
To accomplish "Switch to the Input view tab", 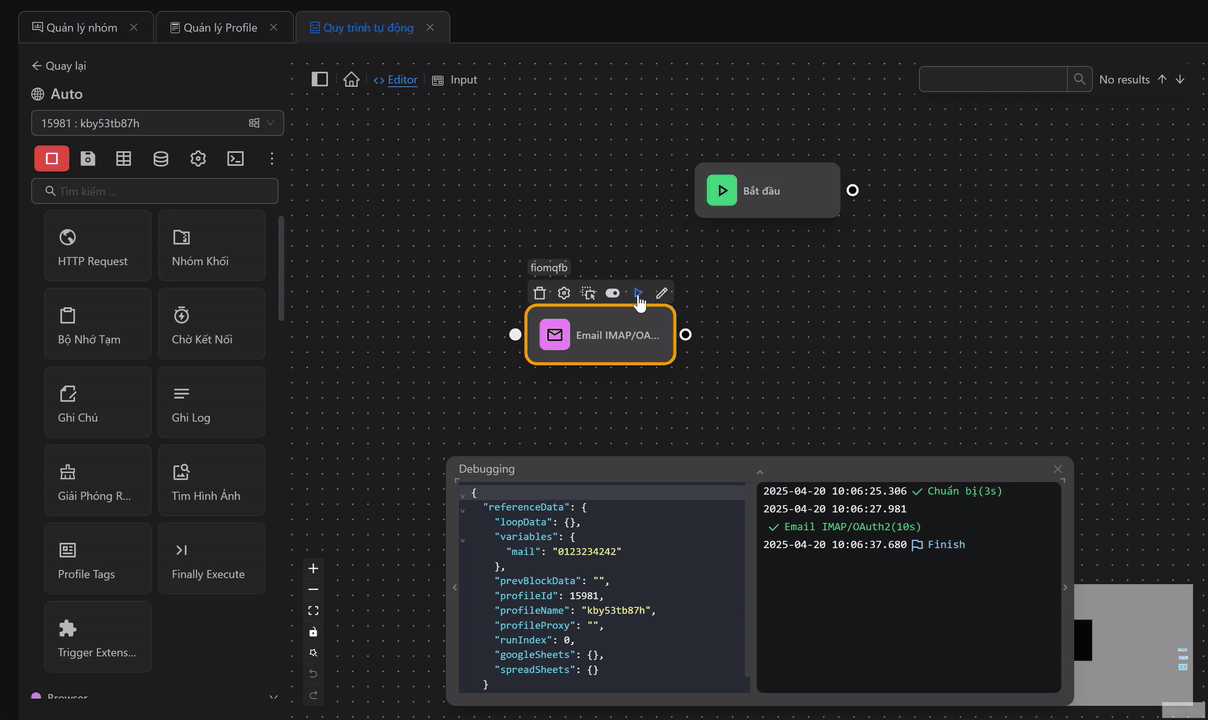I will 455,80.
